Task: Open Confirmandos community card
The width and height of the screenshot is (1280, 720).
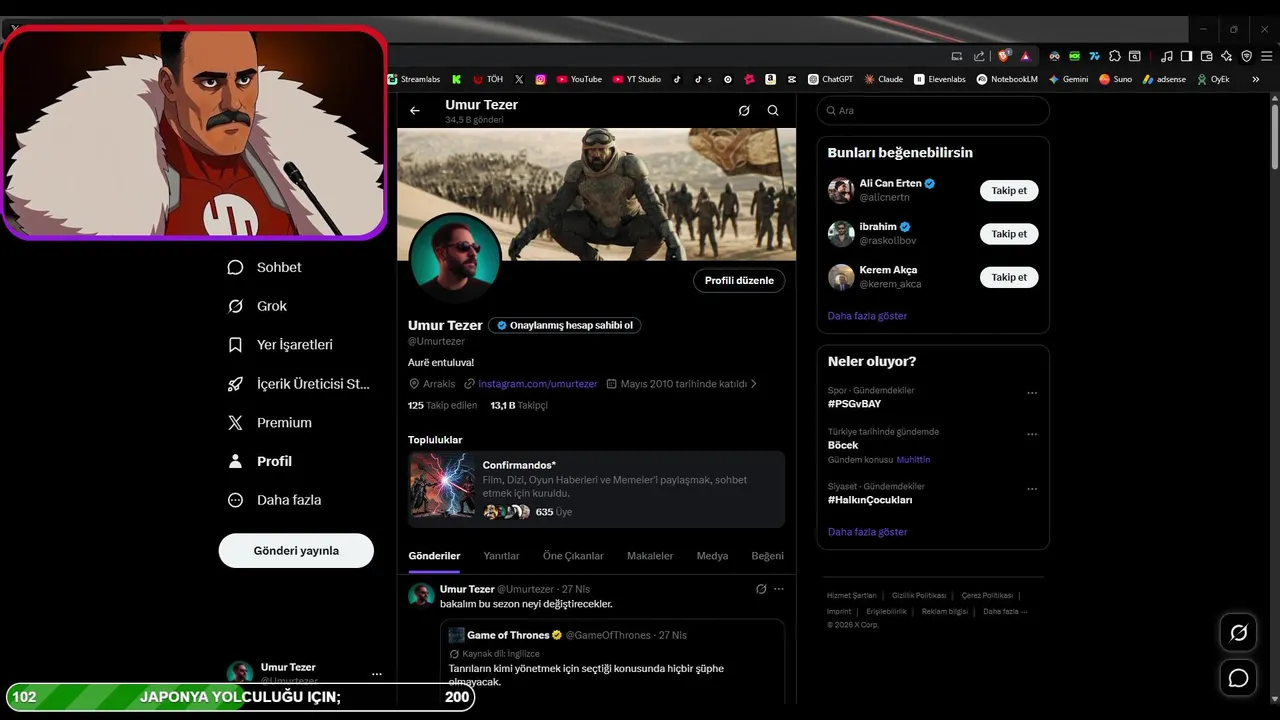Action: [x=596, y=489]
